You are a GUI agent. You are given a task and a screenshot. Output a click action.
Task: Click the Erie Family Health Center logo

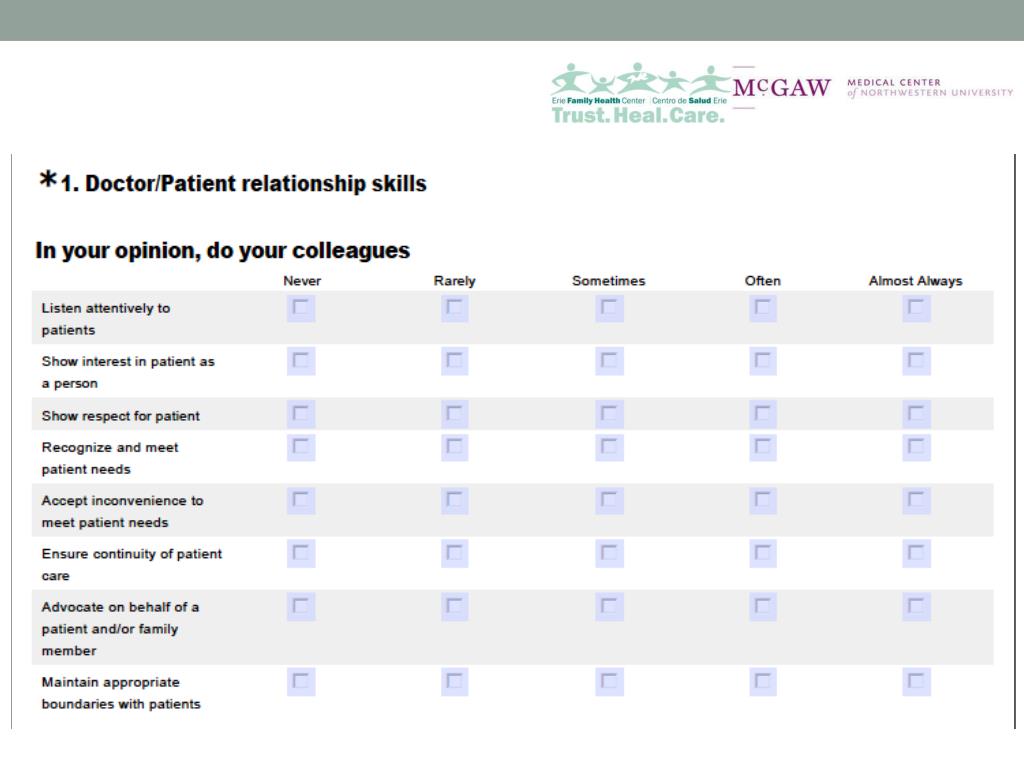coord(639,93)
